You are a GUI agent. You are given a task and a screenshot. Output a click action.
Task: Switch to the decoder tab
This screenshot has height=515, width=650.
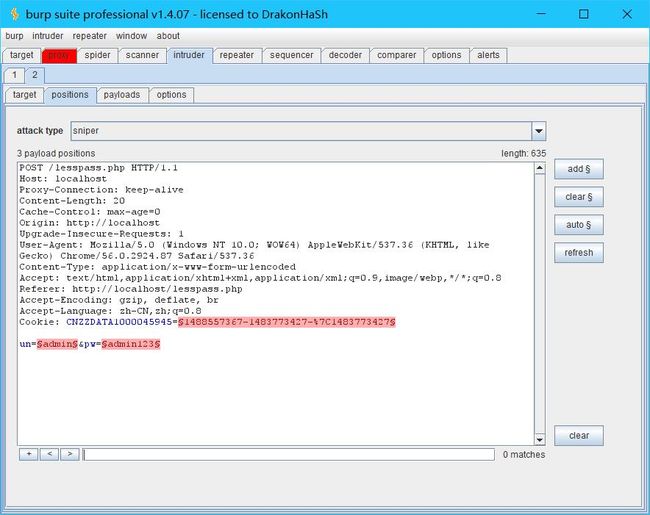point(345,55)
